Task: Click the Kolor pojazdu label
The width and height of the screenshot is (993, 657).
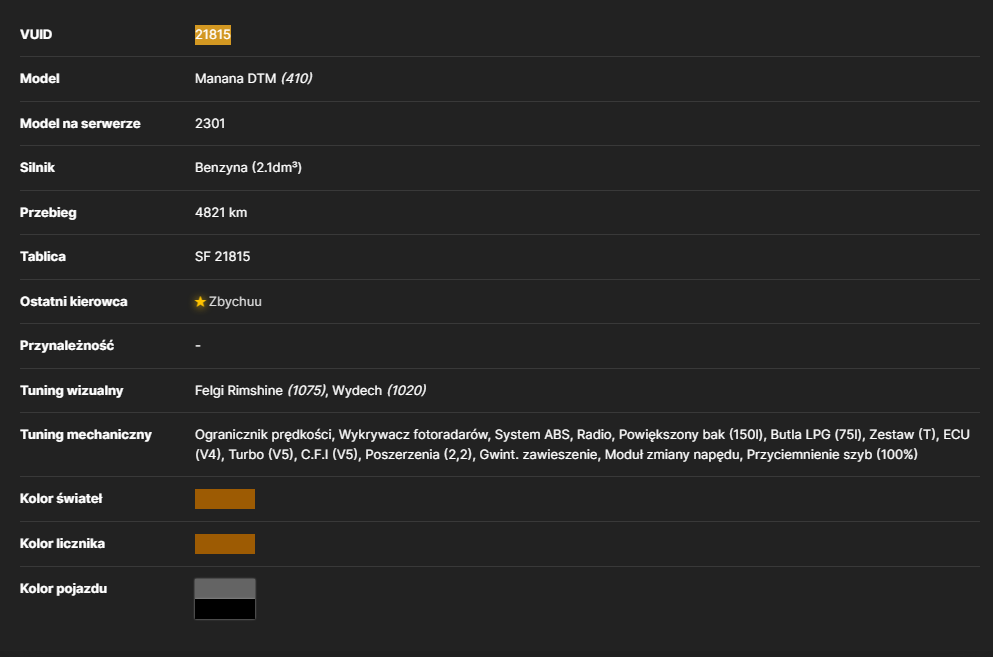Action: click(63, 589)
